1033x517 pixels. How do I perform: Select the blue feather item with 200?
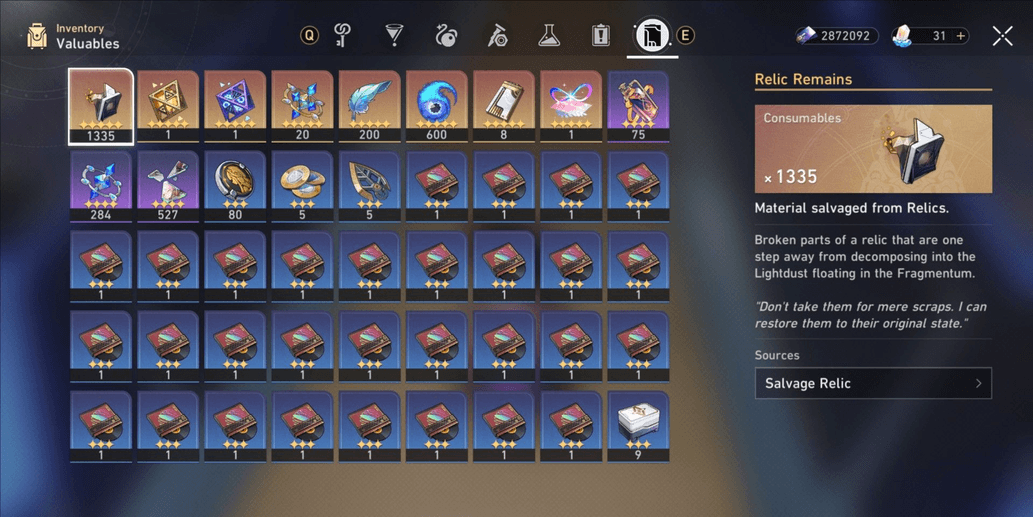click(x=370, y=105)
